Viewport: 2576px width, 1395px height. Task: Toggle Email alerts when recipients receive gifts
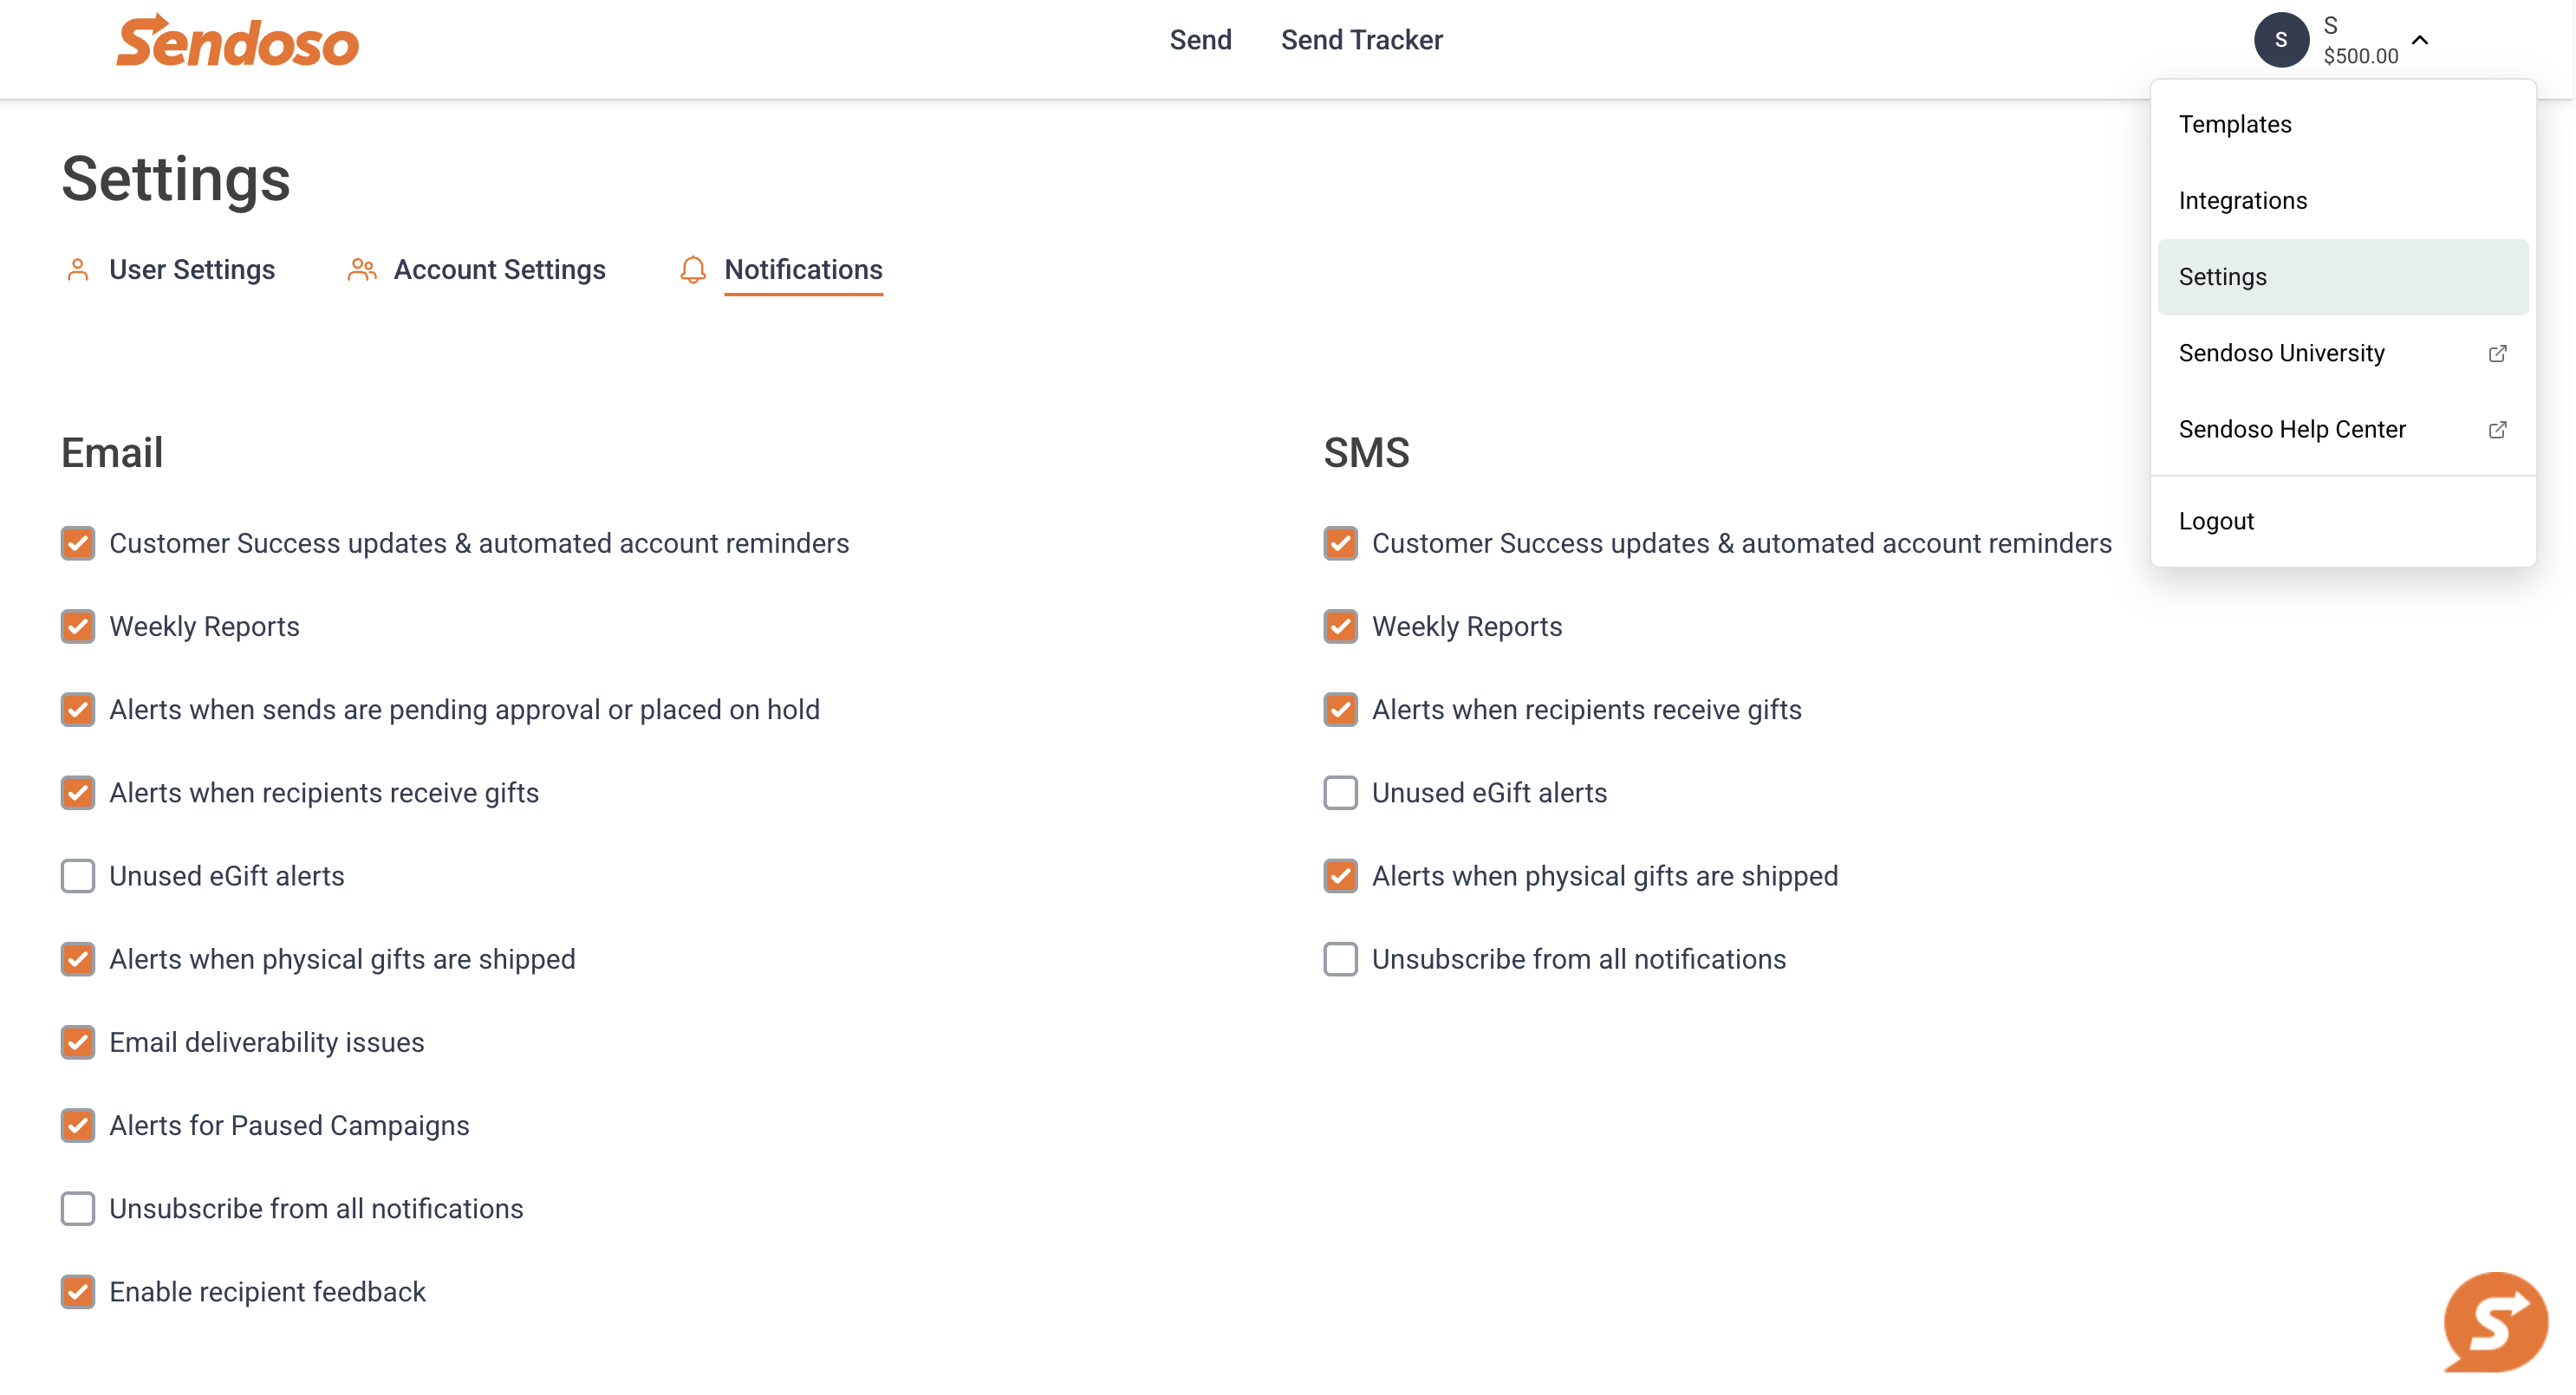[78, 793]
